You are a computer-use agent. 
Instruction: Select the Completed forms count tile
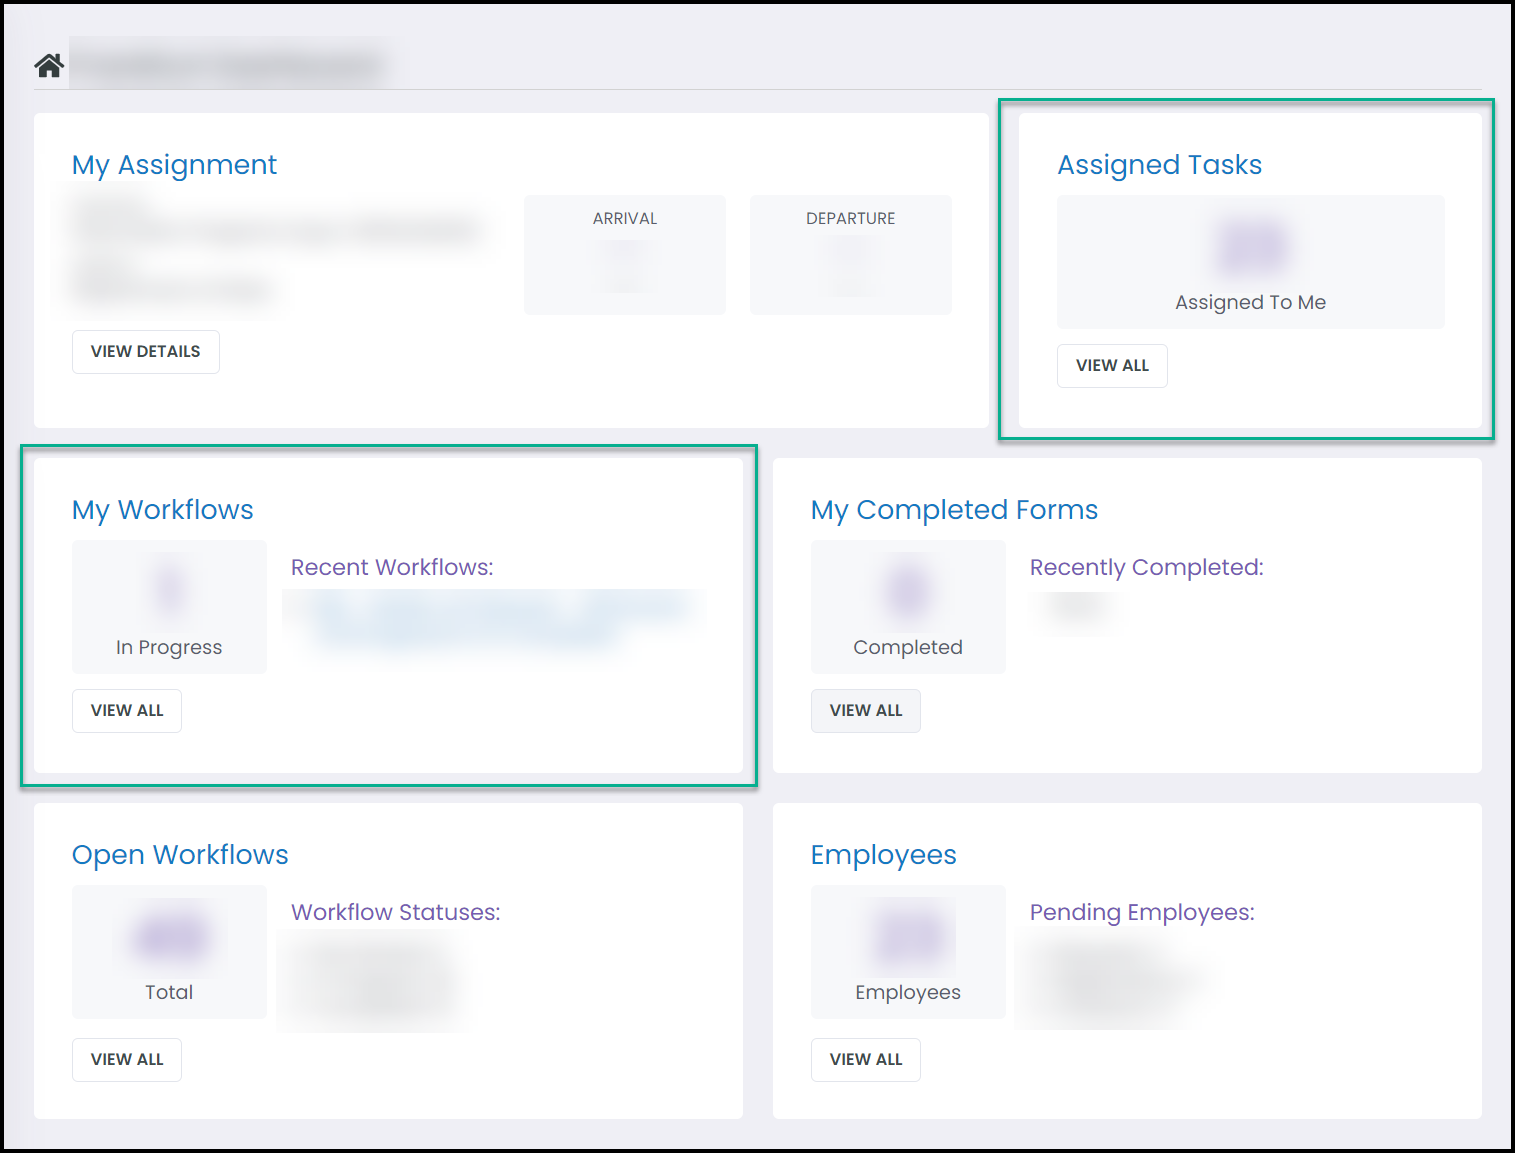(x=908, y=607)
